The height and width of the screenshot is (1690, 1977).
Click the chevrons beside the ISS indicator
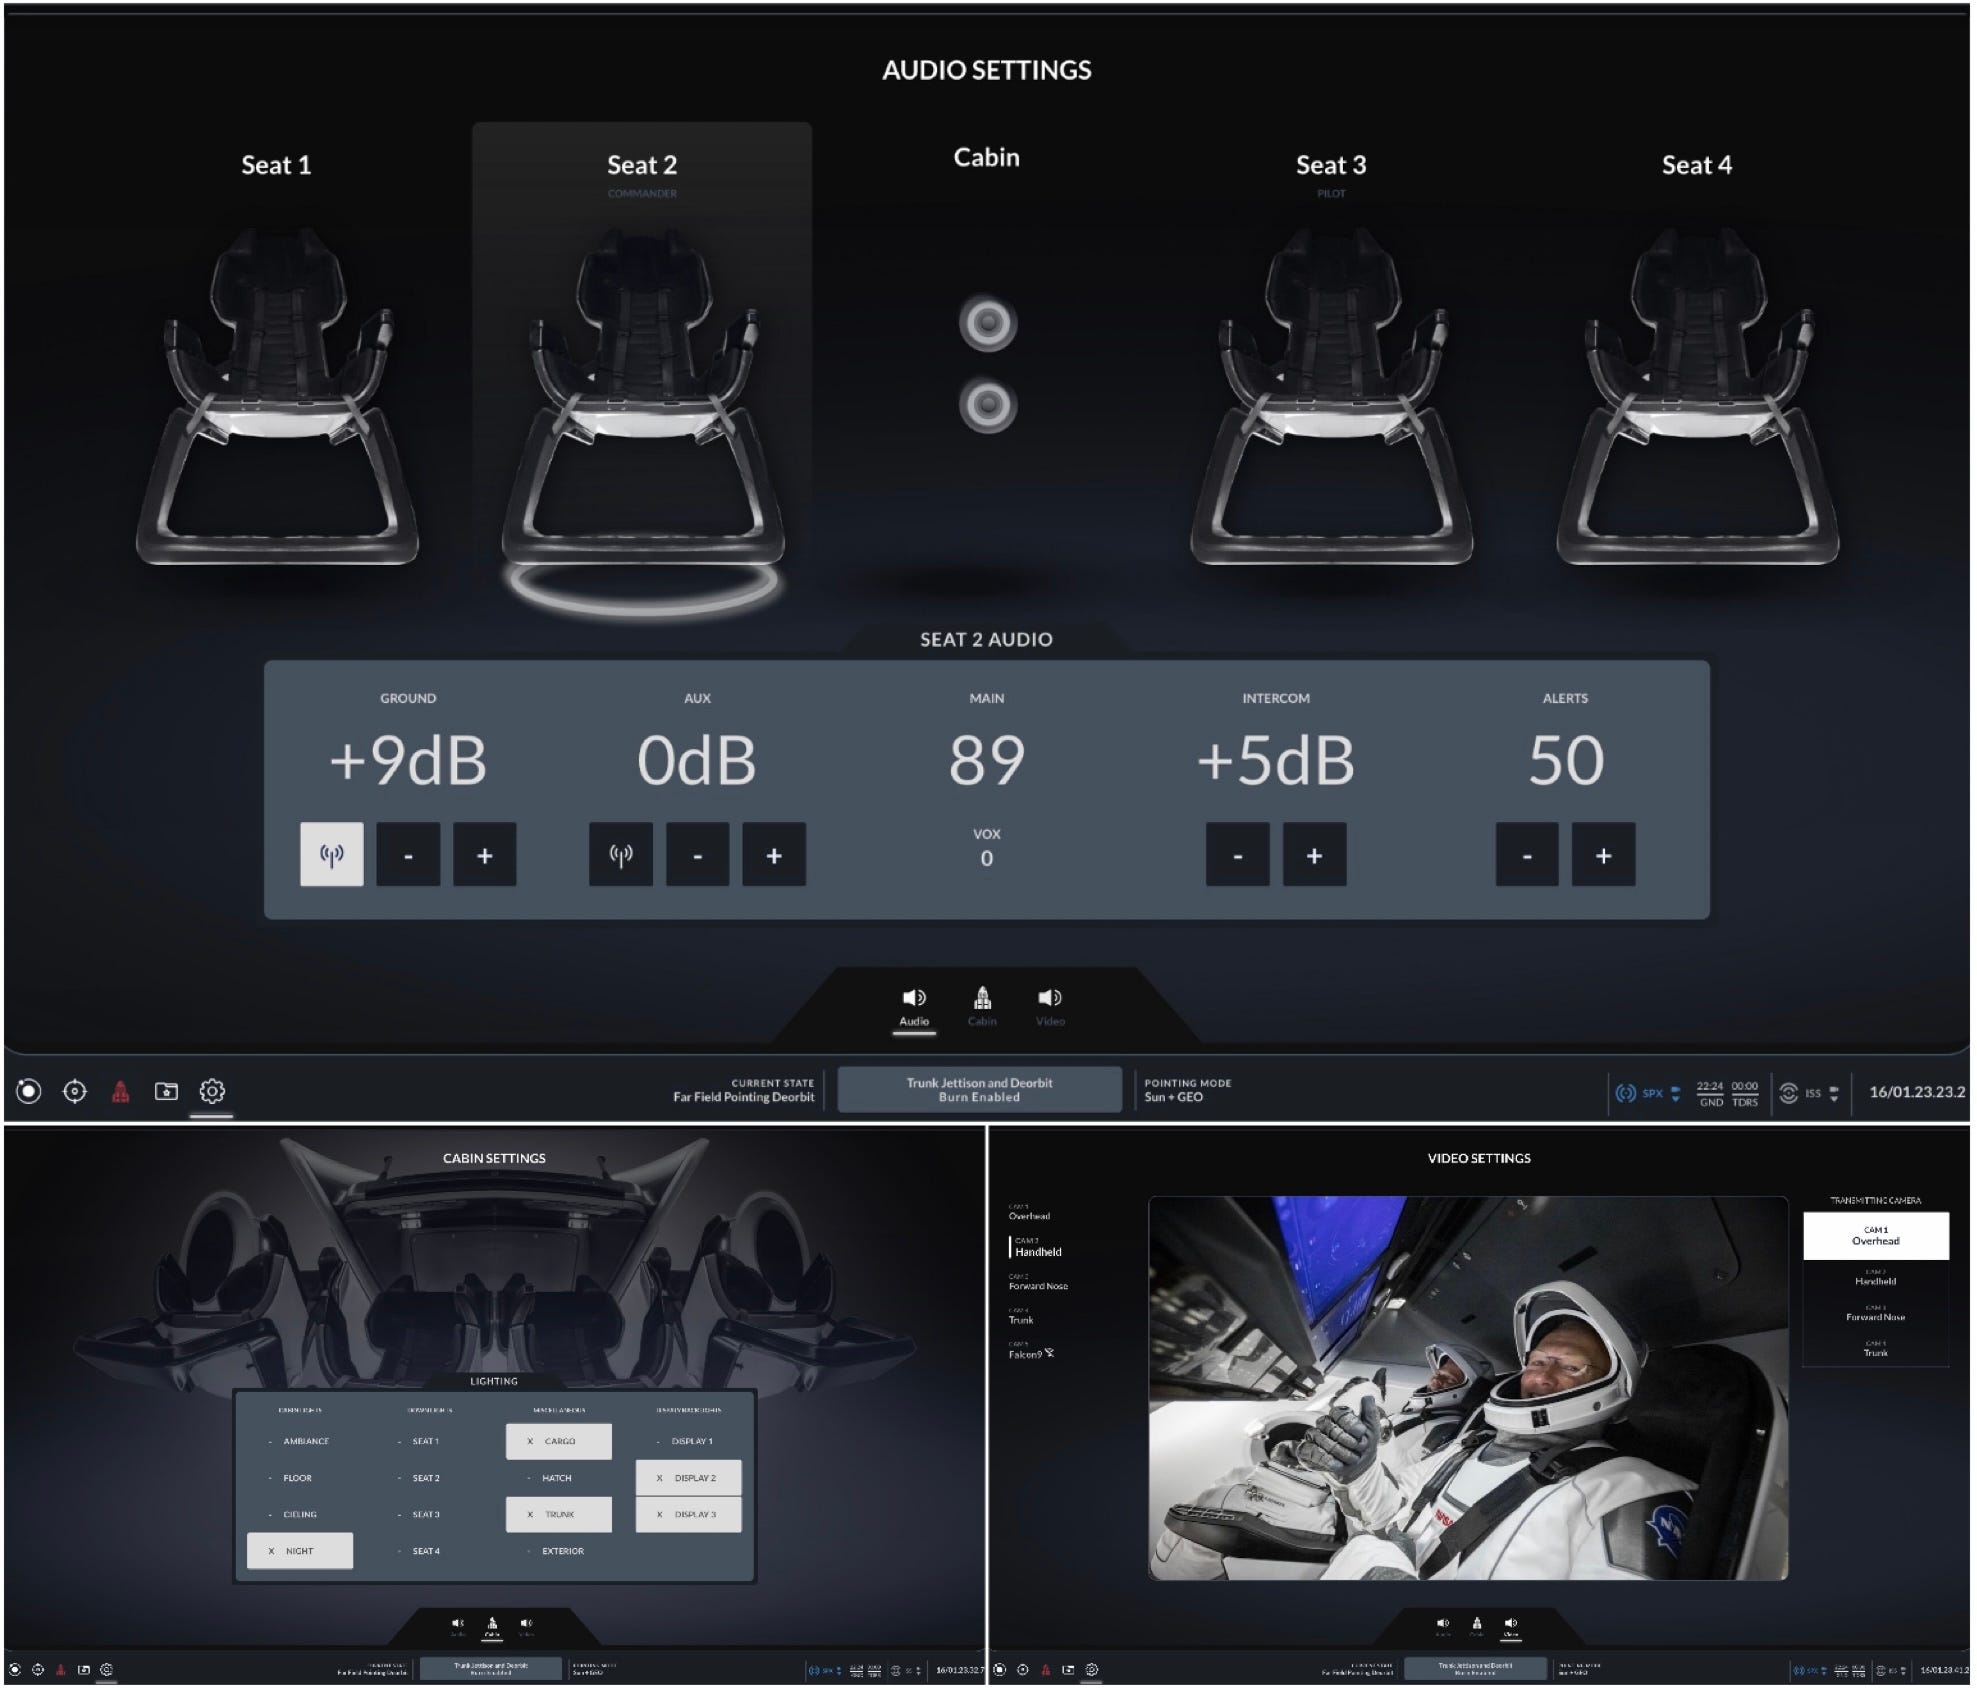(1835, 1093)
